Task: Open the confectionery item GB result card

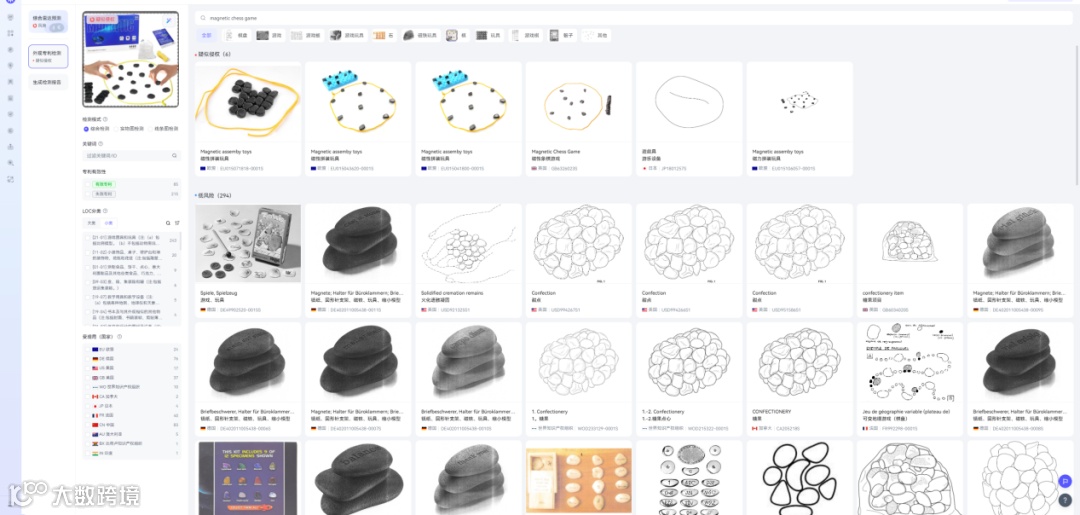Action: (x=910, y=260)
